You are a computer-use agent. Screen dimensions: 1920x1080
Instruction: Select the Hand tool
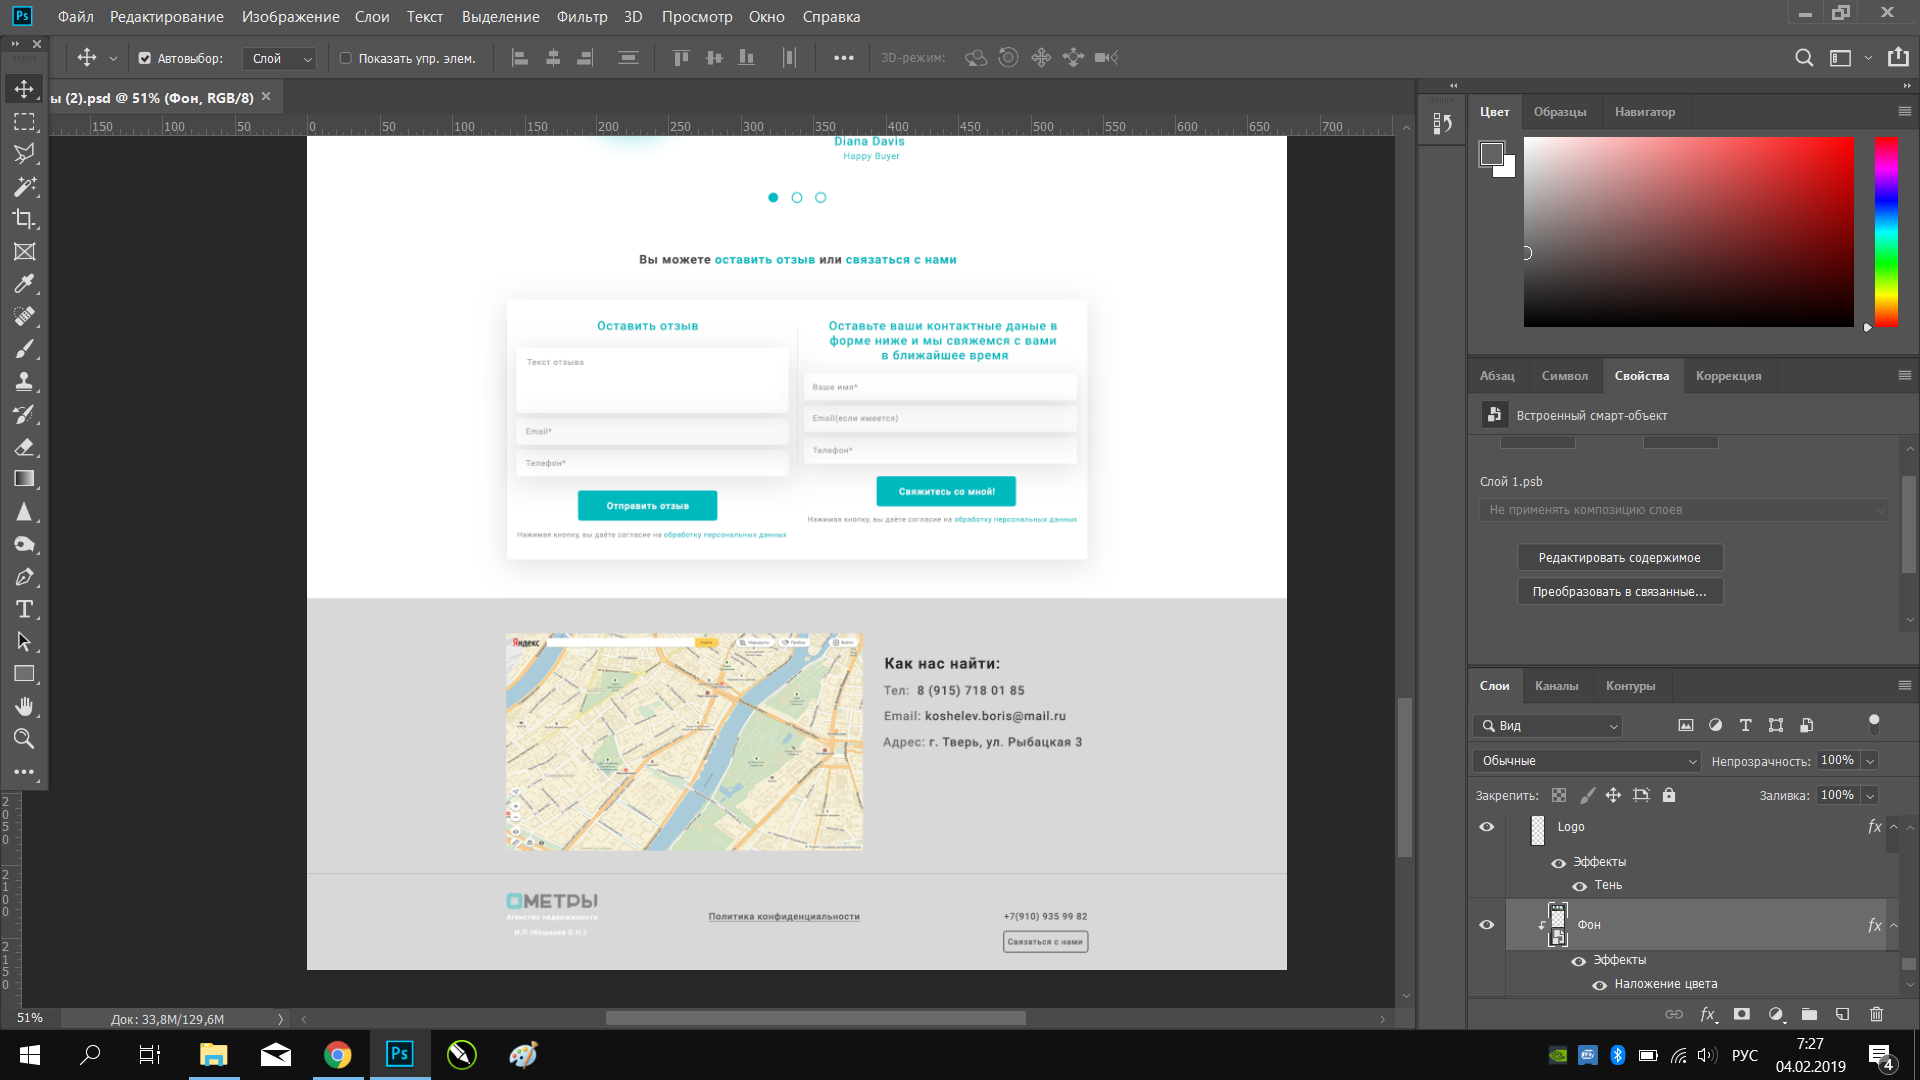coord(24,707)
